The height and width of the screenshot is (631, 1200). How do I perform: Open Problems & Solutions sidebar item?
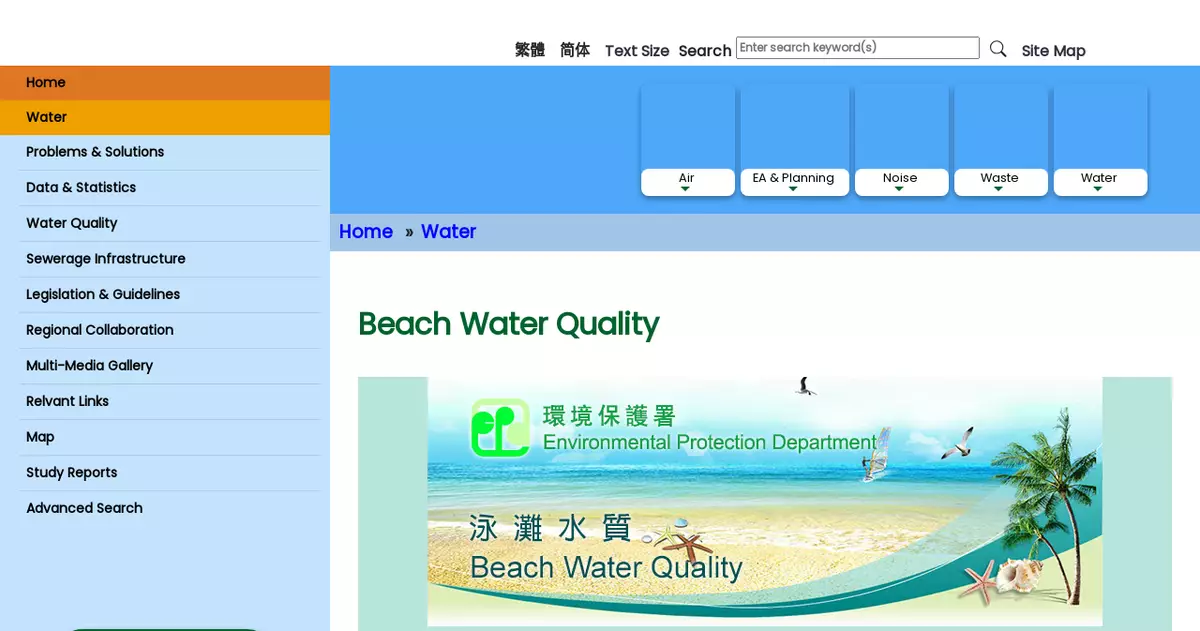95,152
